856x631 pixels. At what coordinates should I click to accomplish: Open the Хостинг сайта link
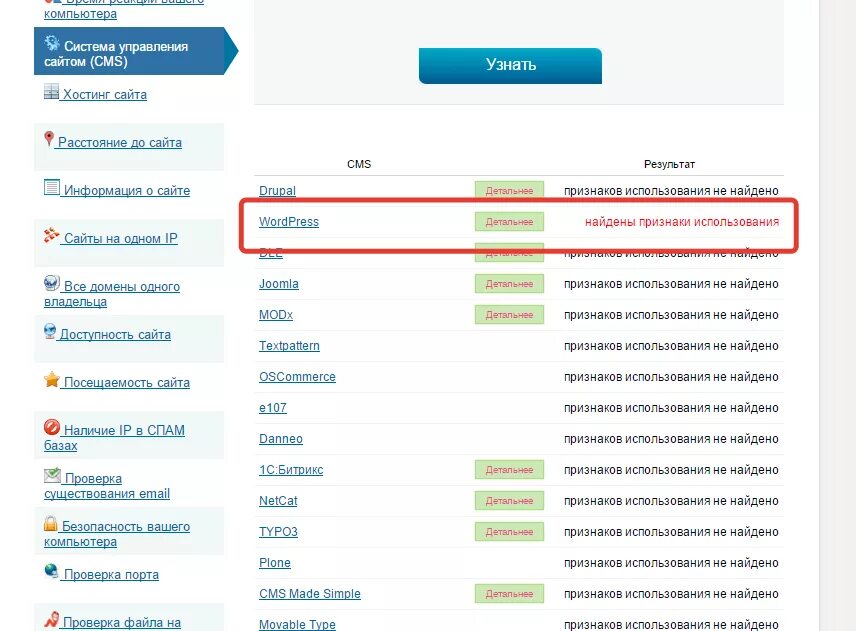tap(105, 94)
